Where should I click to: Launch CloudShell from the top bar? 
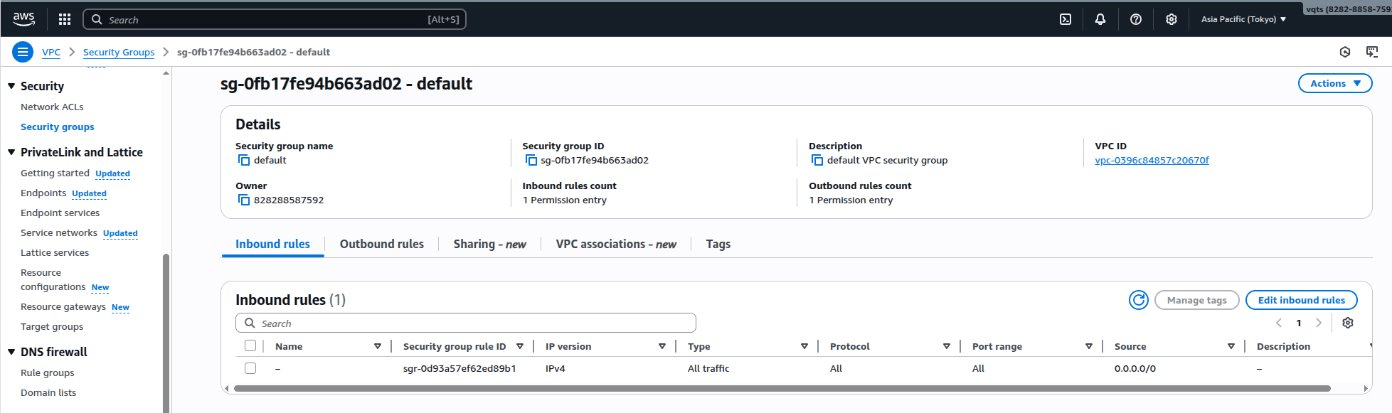(1066, 19)
